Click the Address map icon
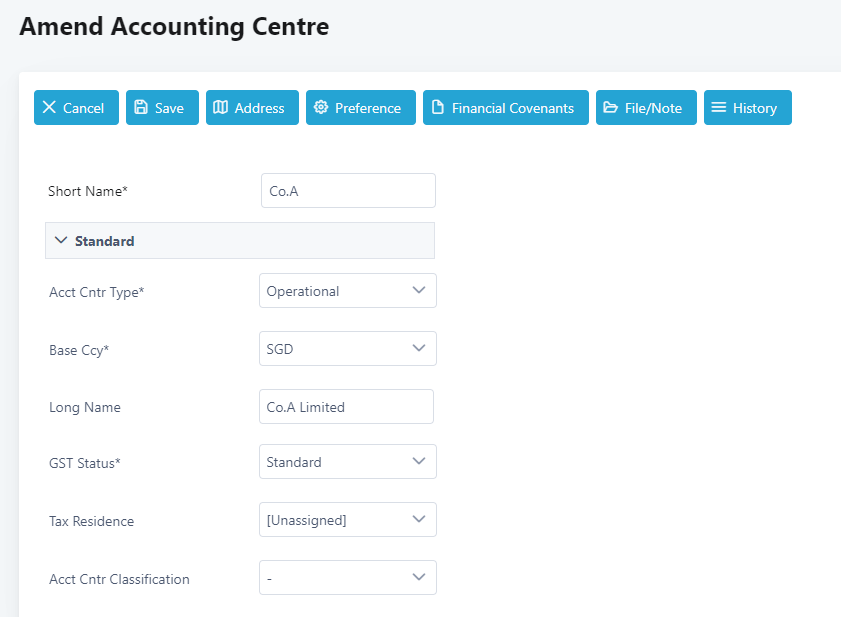Image resolution: width=841 pixels, height=617 pixels. [221, 108]
